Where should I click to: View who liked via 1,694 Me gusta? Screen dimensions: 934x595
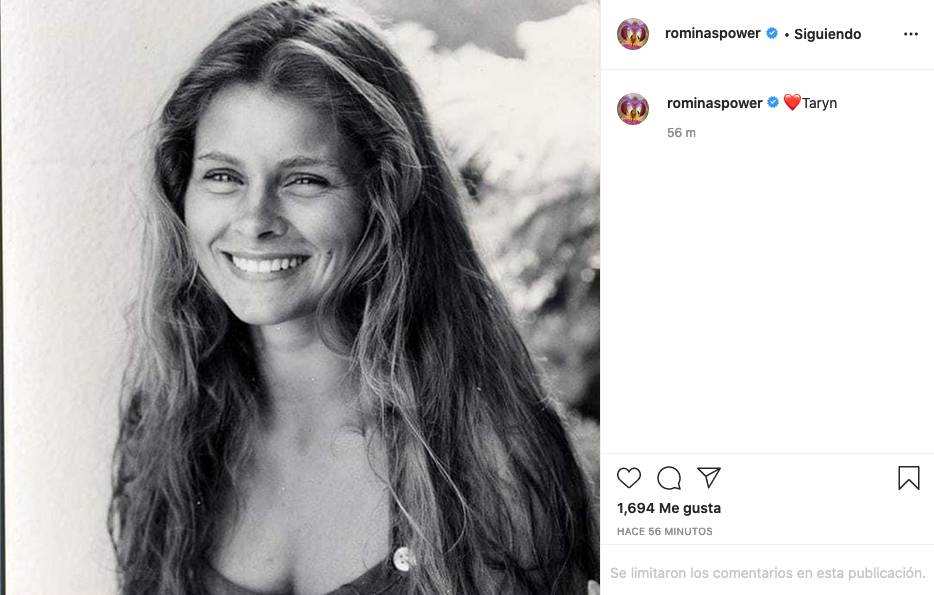click(669, 508)
